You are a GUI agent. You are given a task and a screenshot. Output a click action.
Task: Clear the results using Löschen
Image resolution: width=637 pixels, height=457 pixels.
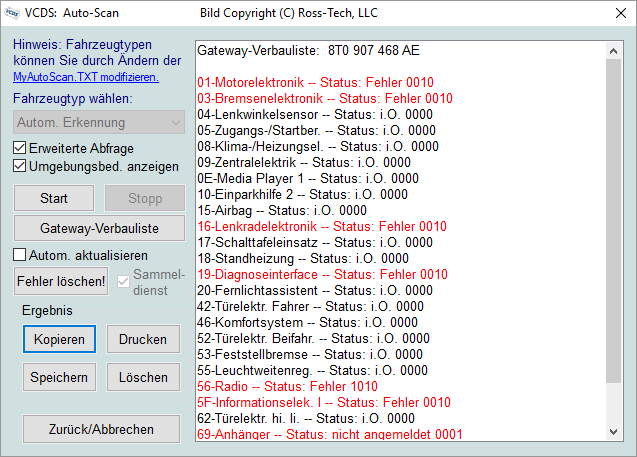143,377
